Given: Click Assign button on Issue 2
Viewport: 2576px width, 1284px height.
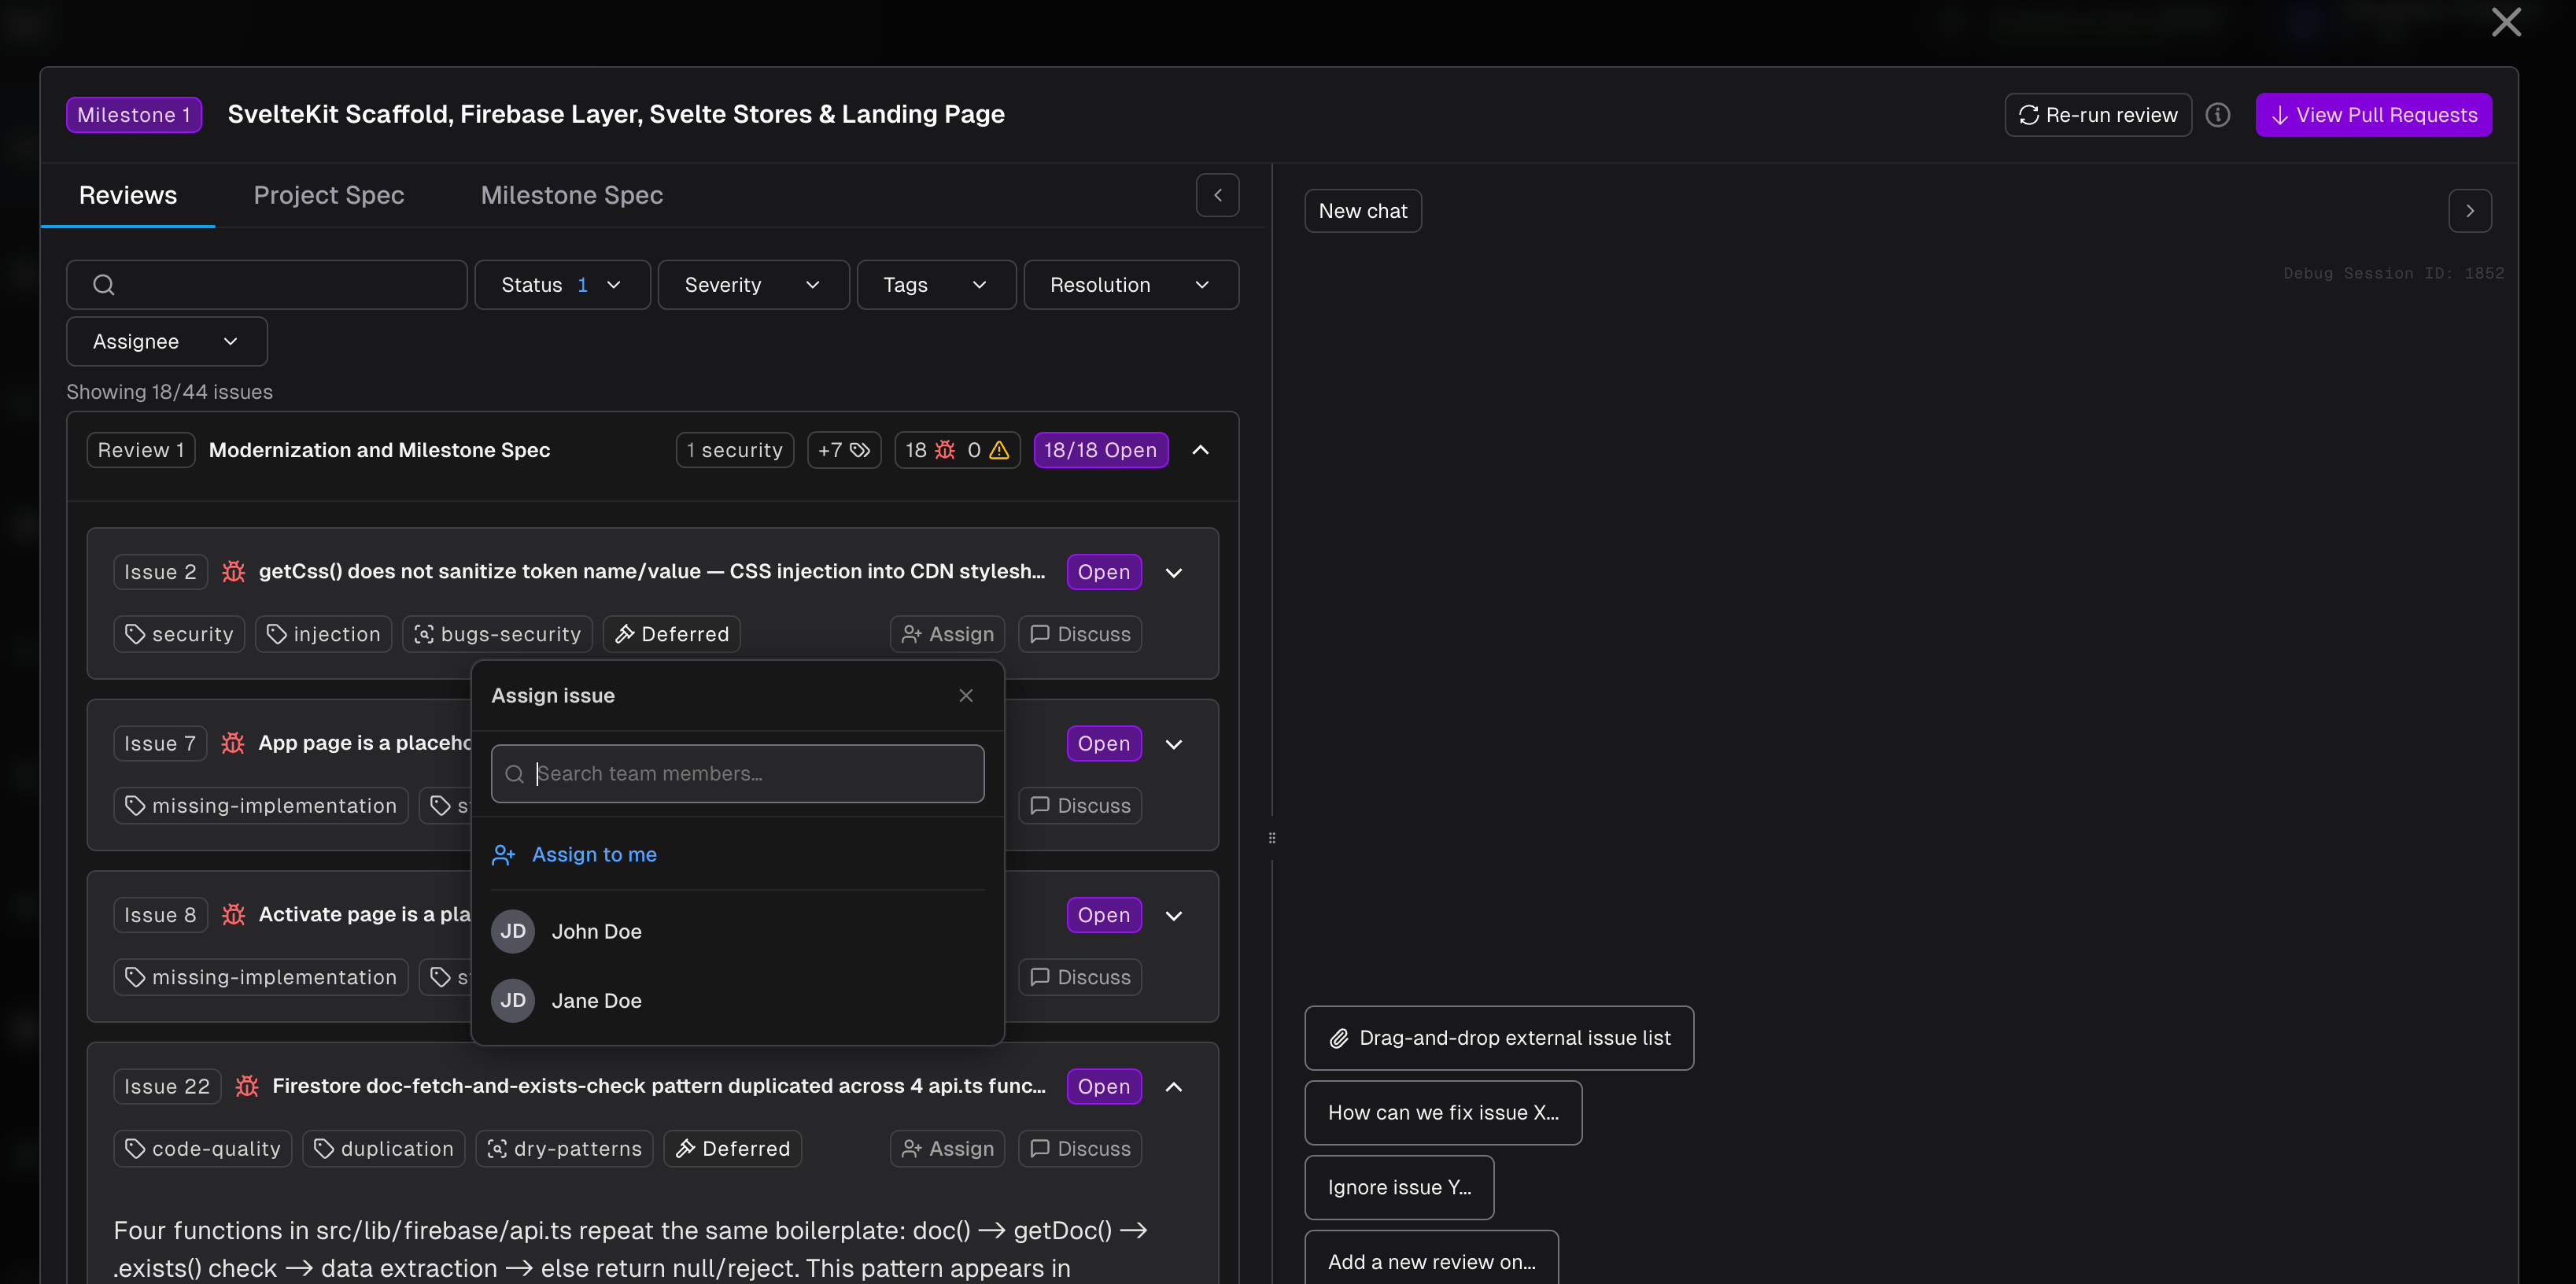Looking at the screenshot, I should click(947, 634).
